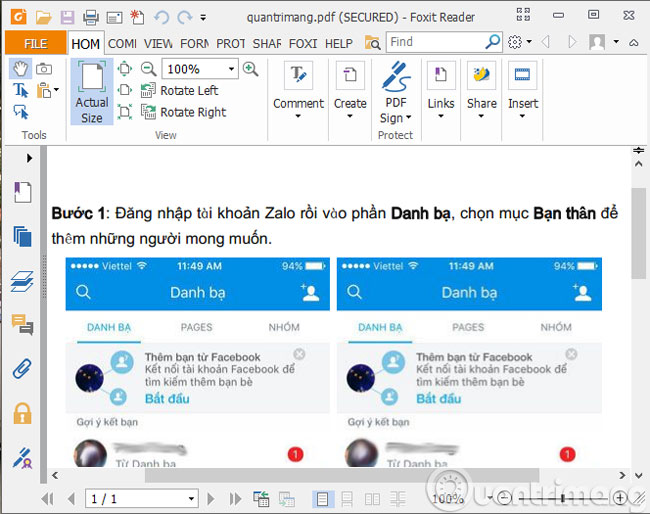Click the Open folder icon in title bar
The width and height of the screenshot is (650, 514).
(43, 17)
